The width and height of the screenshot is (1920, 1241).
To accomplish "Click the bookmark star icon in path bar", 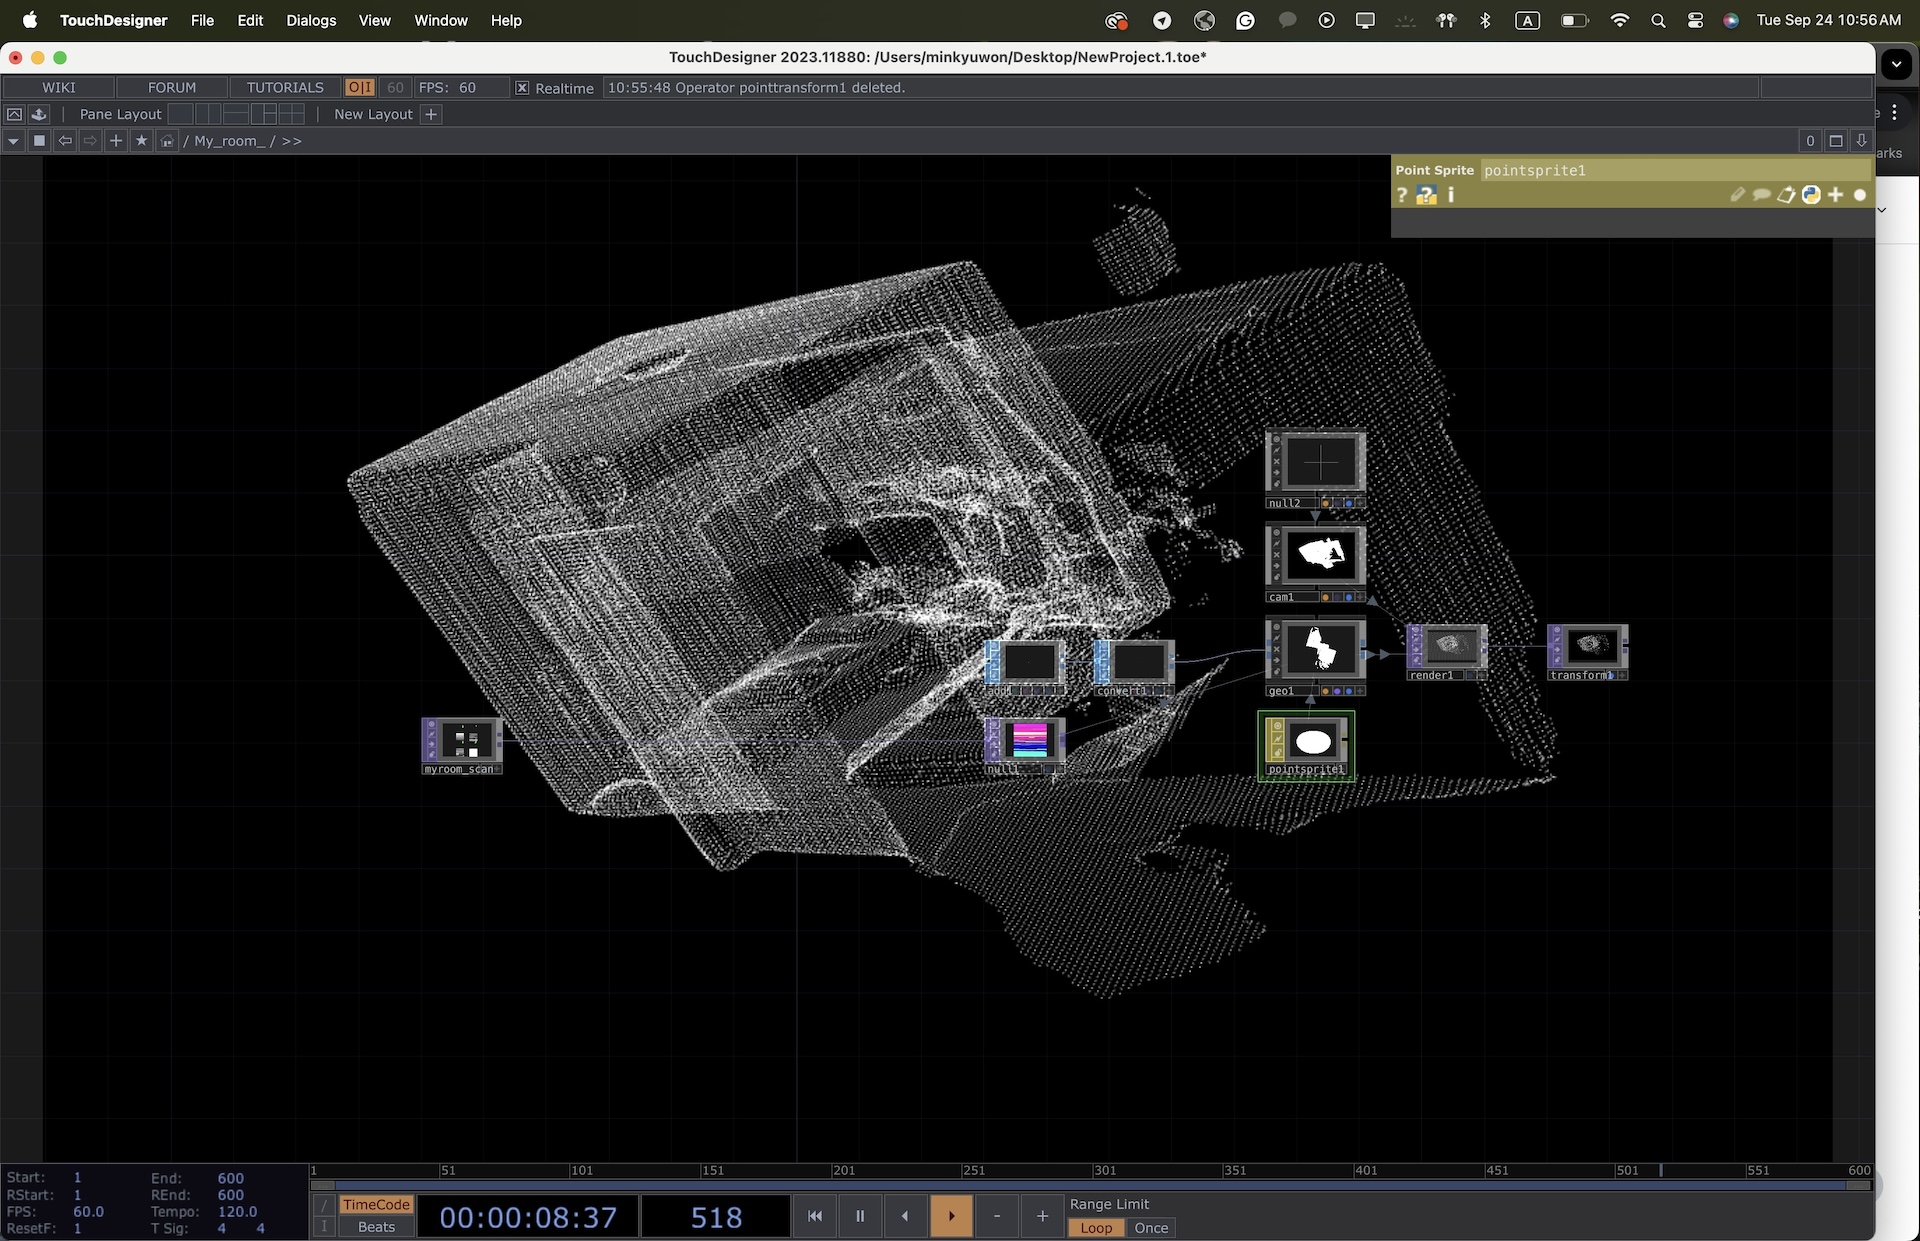I will point(141,141).
